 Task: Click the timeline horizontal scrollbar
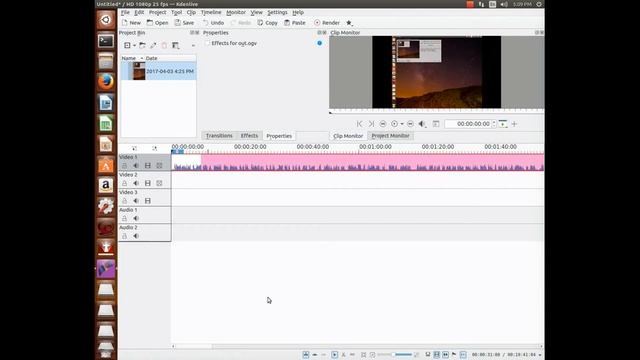pos(357,346)
